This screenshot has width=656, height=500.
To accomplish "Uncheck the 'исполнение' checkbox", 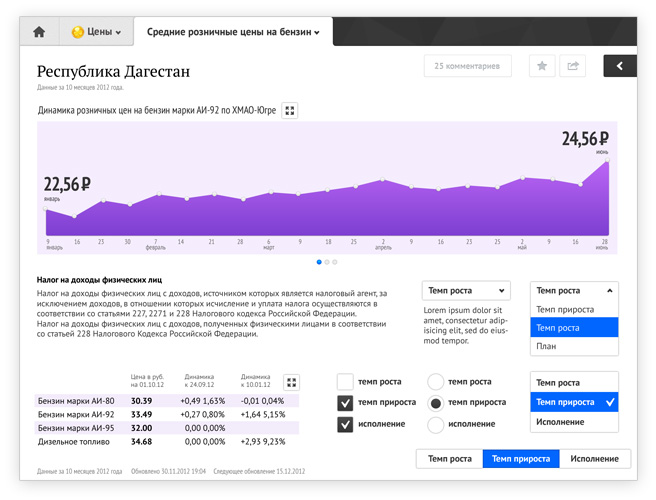I will [x=345, y=424].
